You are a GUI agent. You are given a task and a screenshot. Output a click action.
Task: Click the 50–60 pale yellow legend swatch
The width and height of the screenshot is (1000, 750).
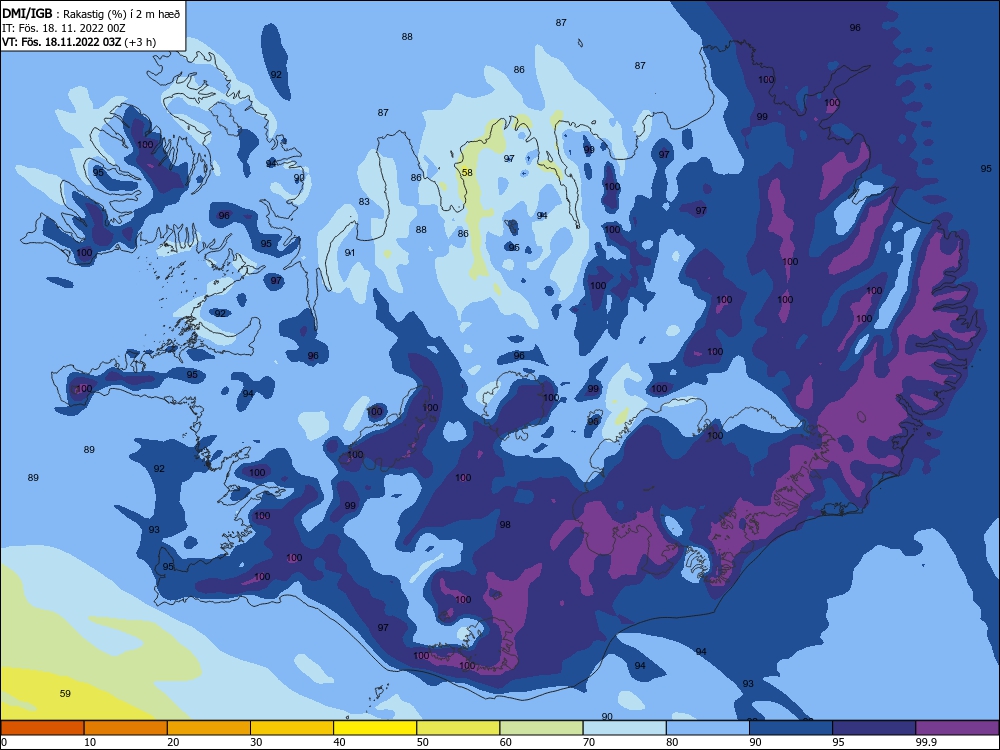(459, 728)
